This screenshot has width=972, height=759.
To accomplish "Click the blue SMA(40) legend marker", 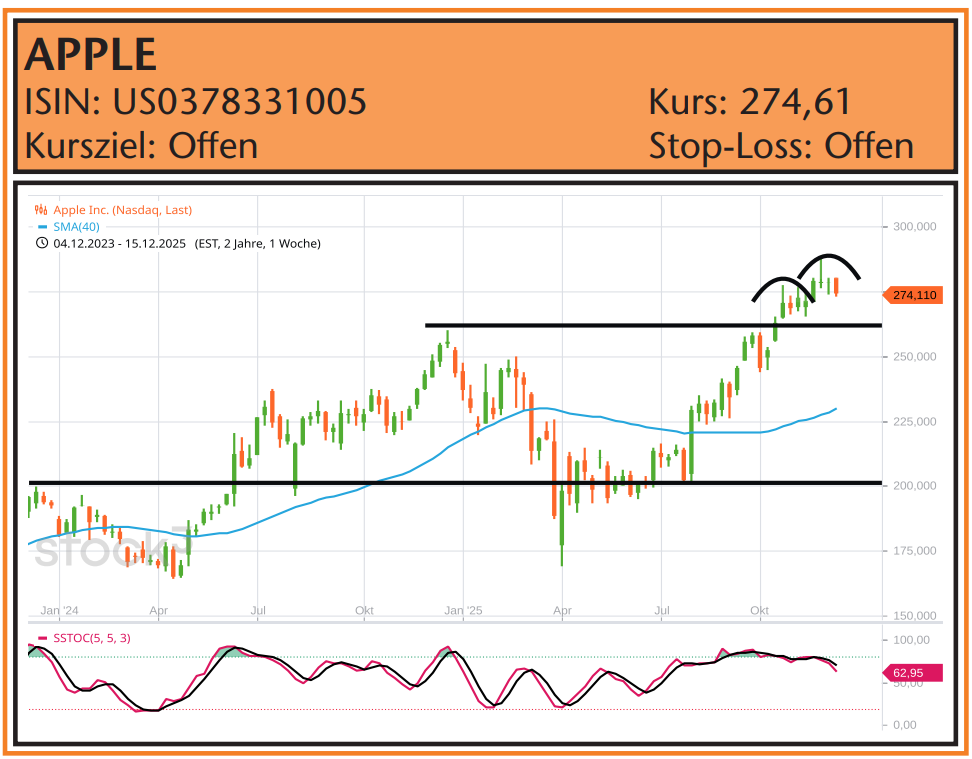I will (x=41, y=227).
